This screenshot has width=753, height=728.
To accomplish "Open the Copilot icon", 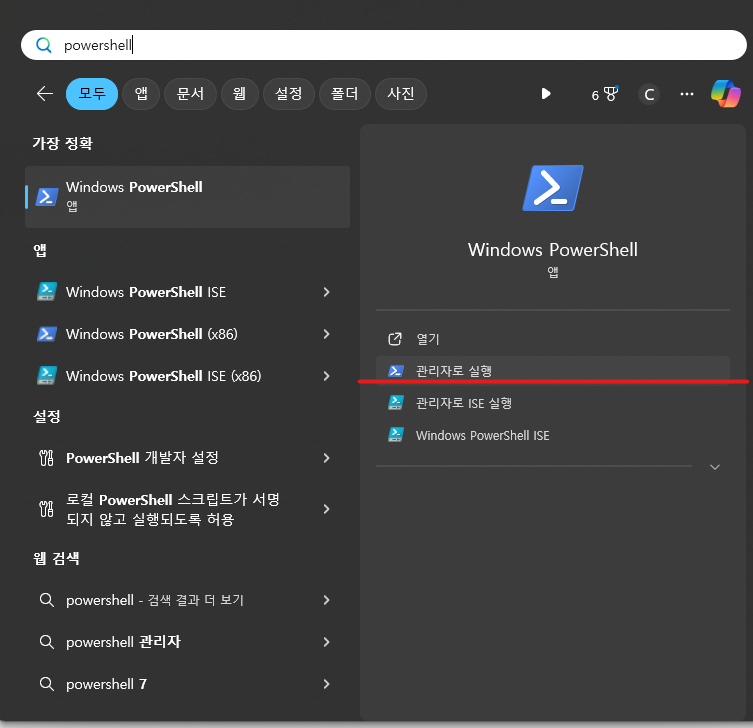I will click(726, 94).
